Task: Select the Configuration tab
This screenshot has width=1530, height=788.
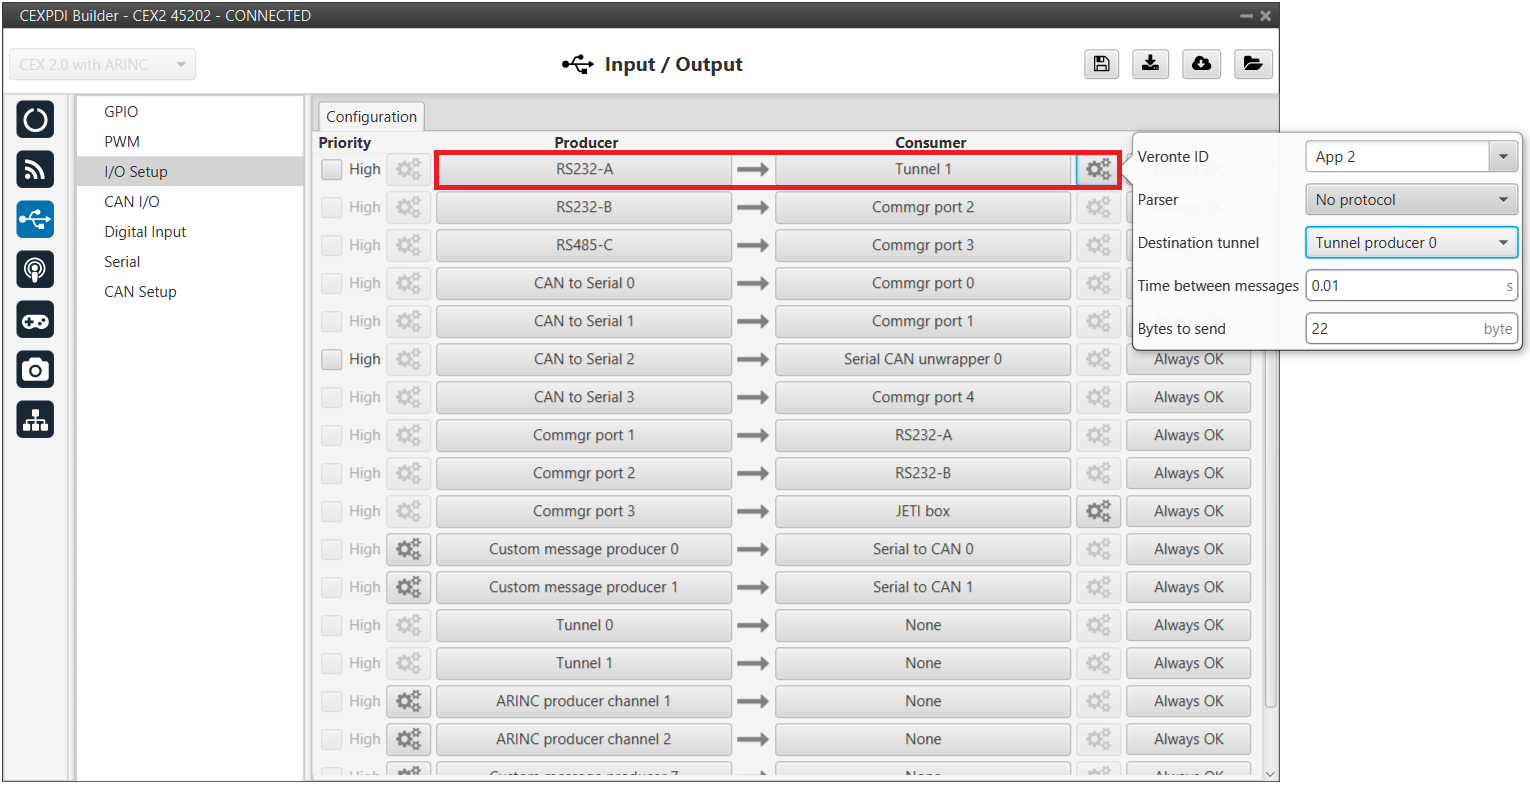Action: [371, 117]
